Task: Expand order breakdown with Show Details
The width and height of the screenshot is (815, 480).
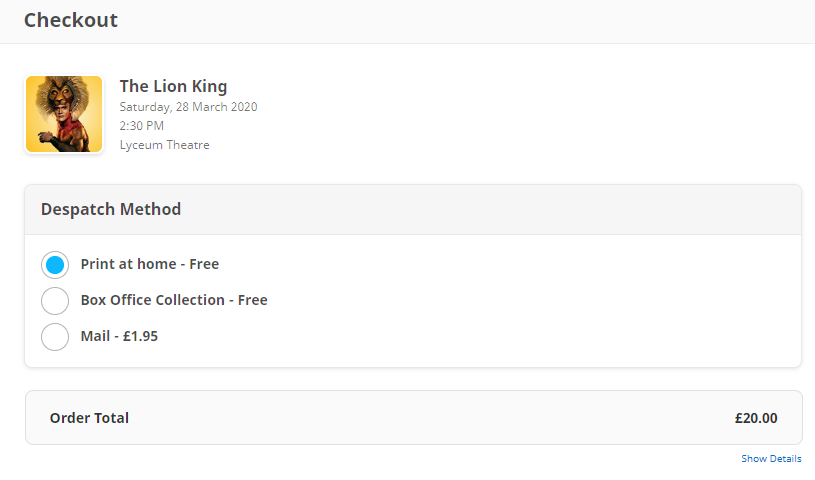Action: point(770,459)
